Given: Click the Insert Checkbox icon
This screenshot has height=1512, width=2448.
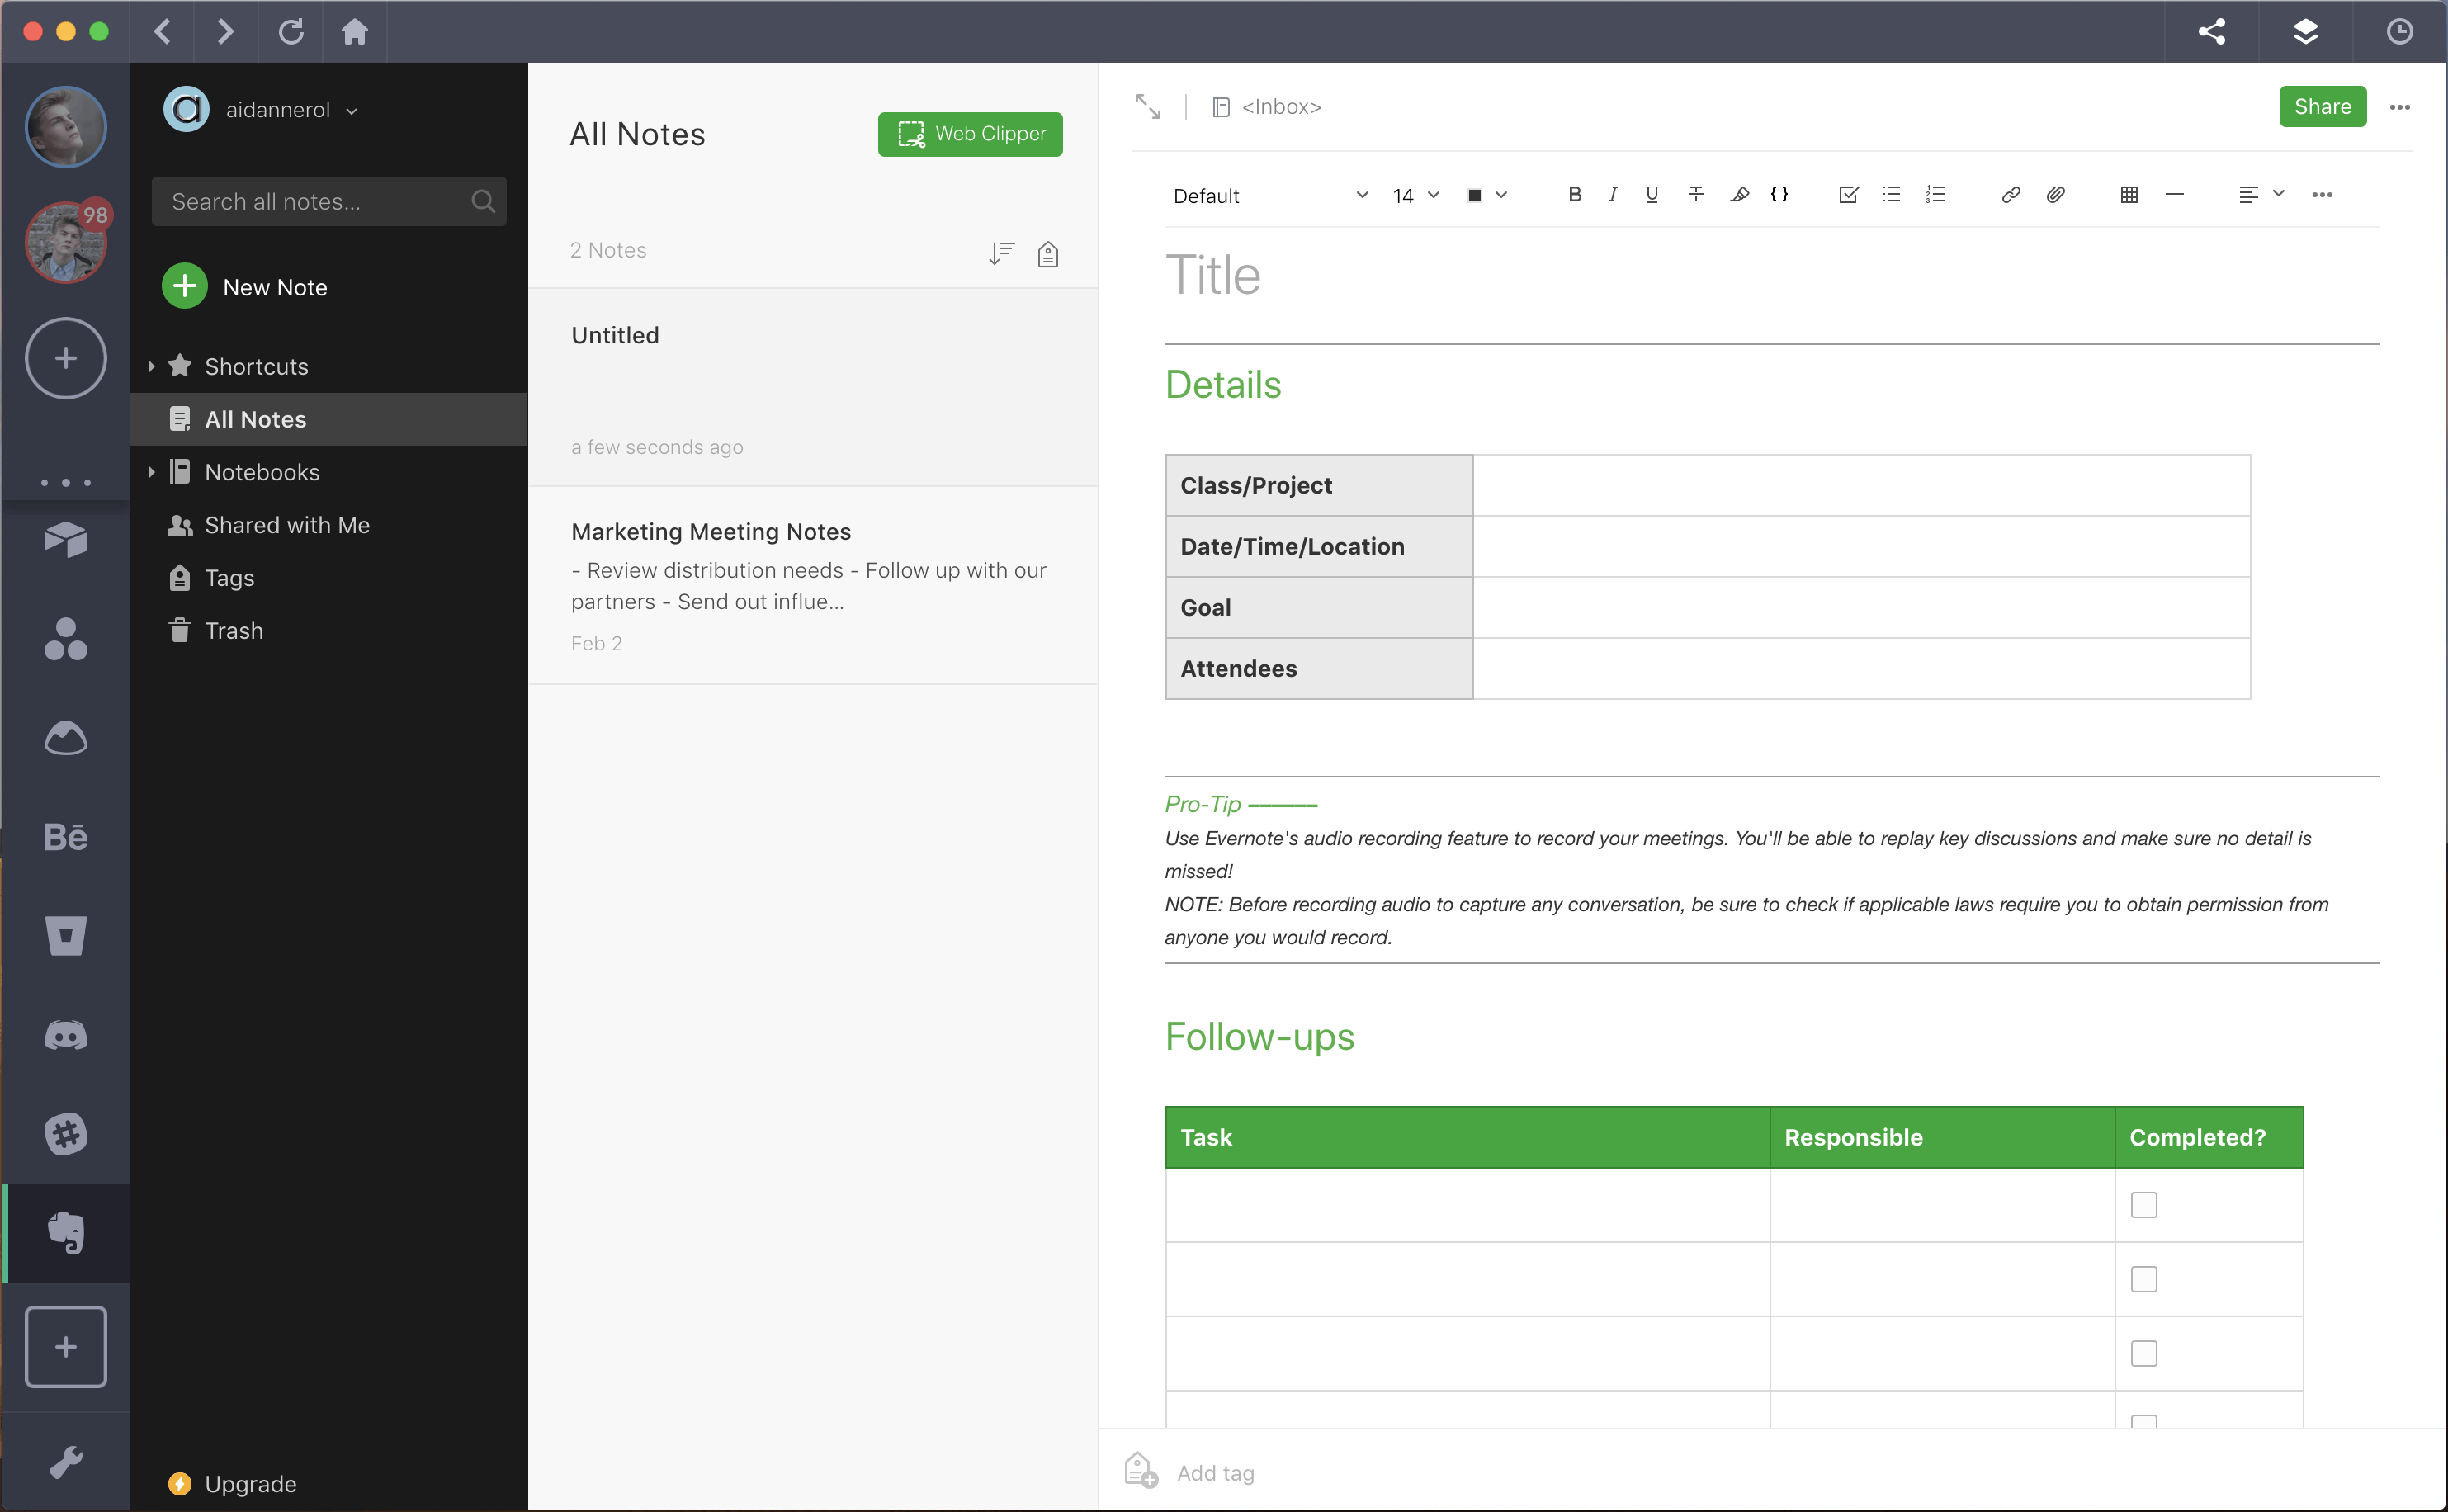Looking at the screenshot, I should tap(1850, 194).
